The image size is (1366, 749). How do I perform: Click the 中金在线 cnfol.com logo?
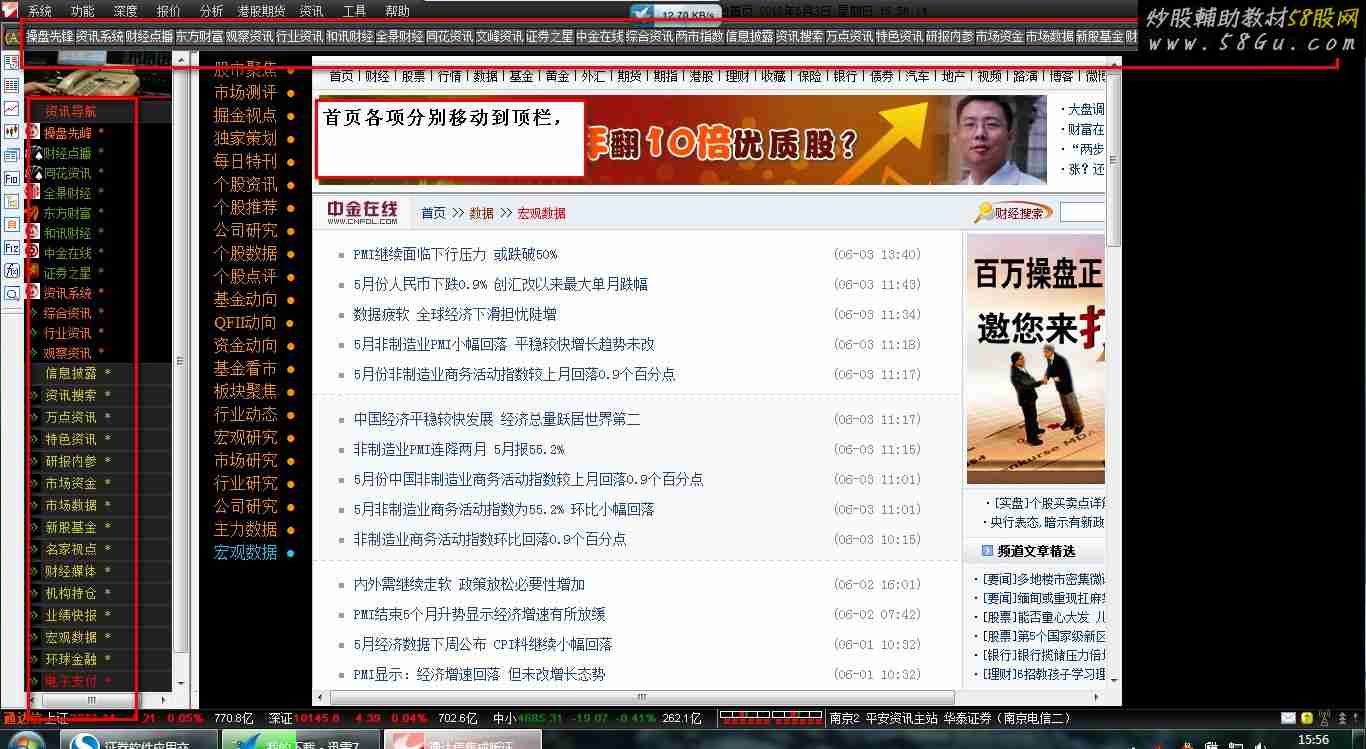coord(363,212)
